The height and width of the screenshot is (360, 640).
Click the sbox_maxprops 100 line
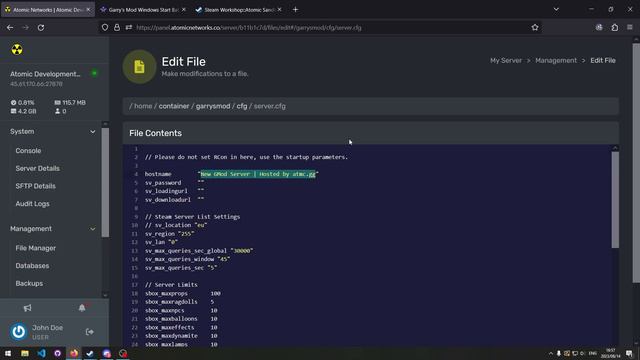click(182, 293)
